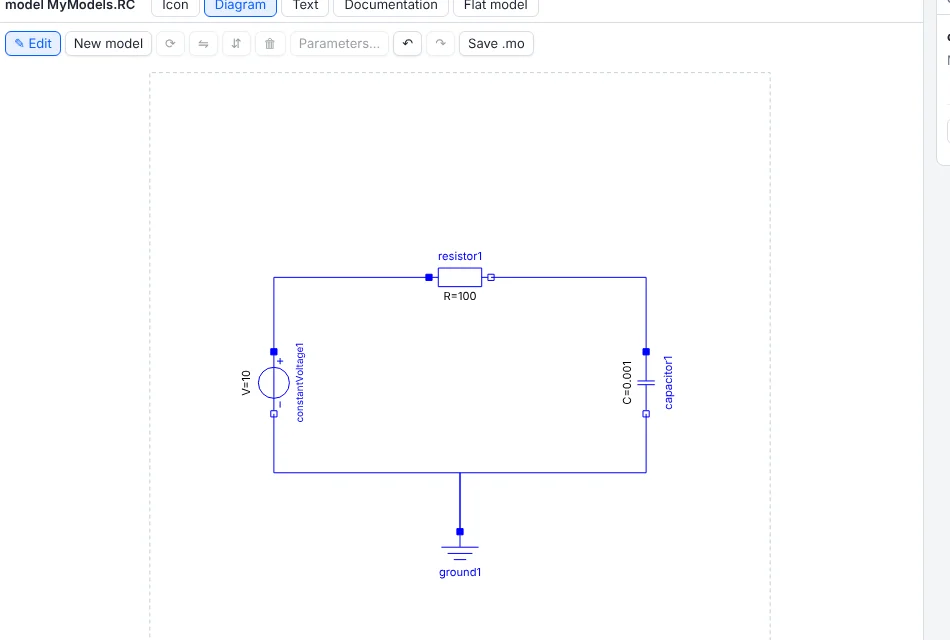Viewport: 950px width, 640px height.
Task: Click the model MyModels.RC title
Action: coord(70,5)
